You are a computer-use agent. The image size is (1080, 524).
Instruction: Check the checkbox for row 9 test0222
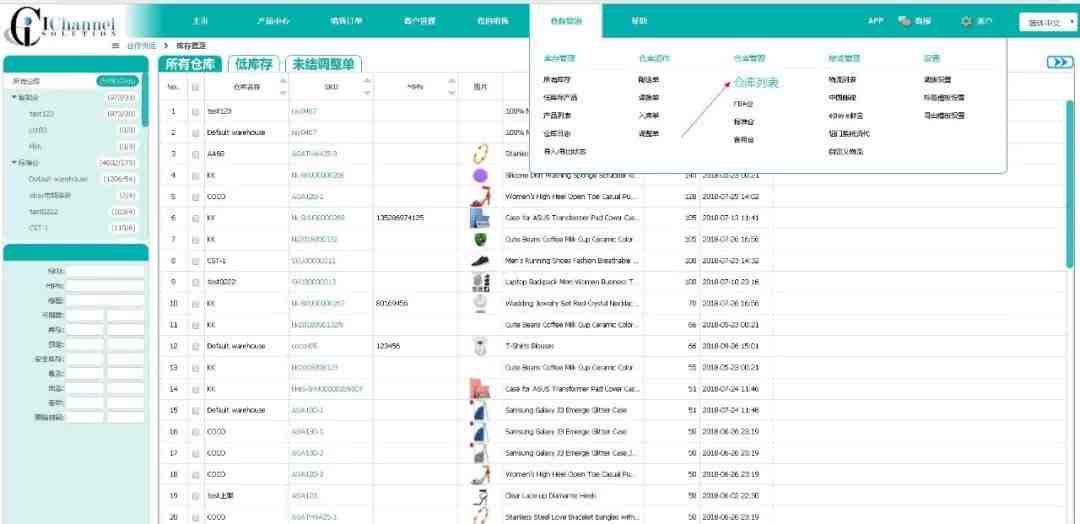pos(196,282)
